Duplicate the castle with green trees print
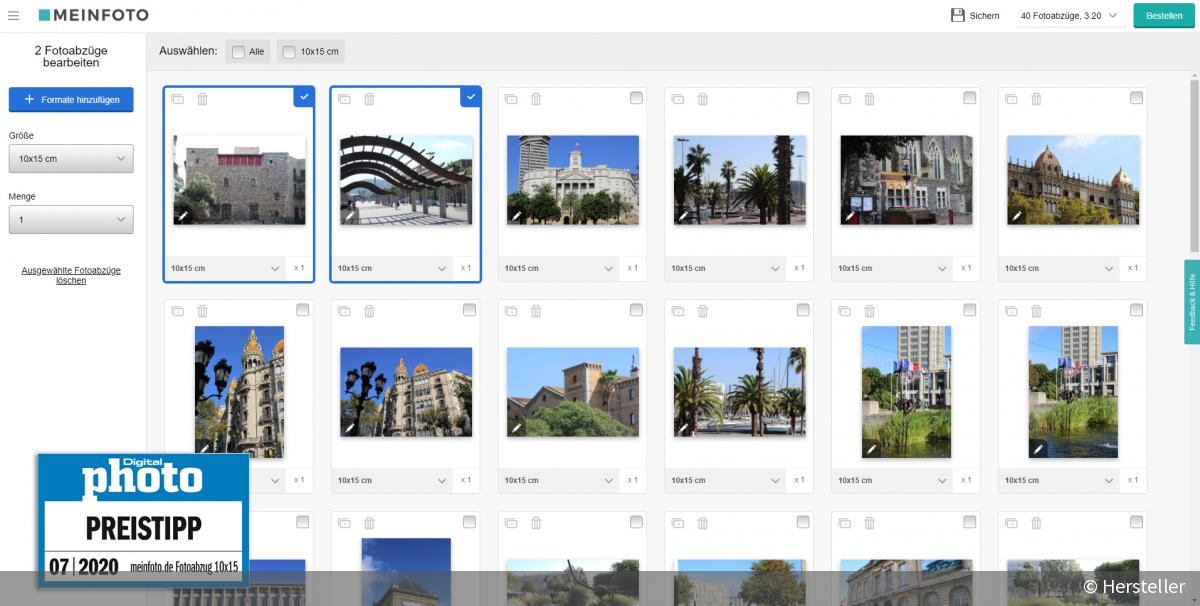Image resolution: width=1200 pixels, height=606 pixels. pos(511,311)
